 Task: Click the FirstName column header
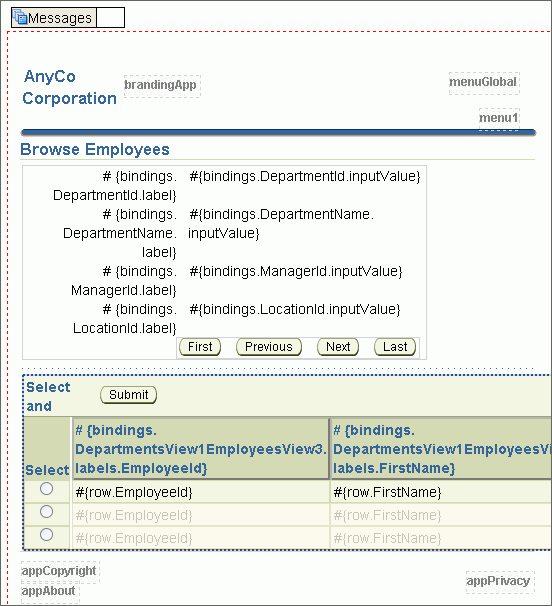[x=441, y=449]
